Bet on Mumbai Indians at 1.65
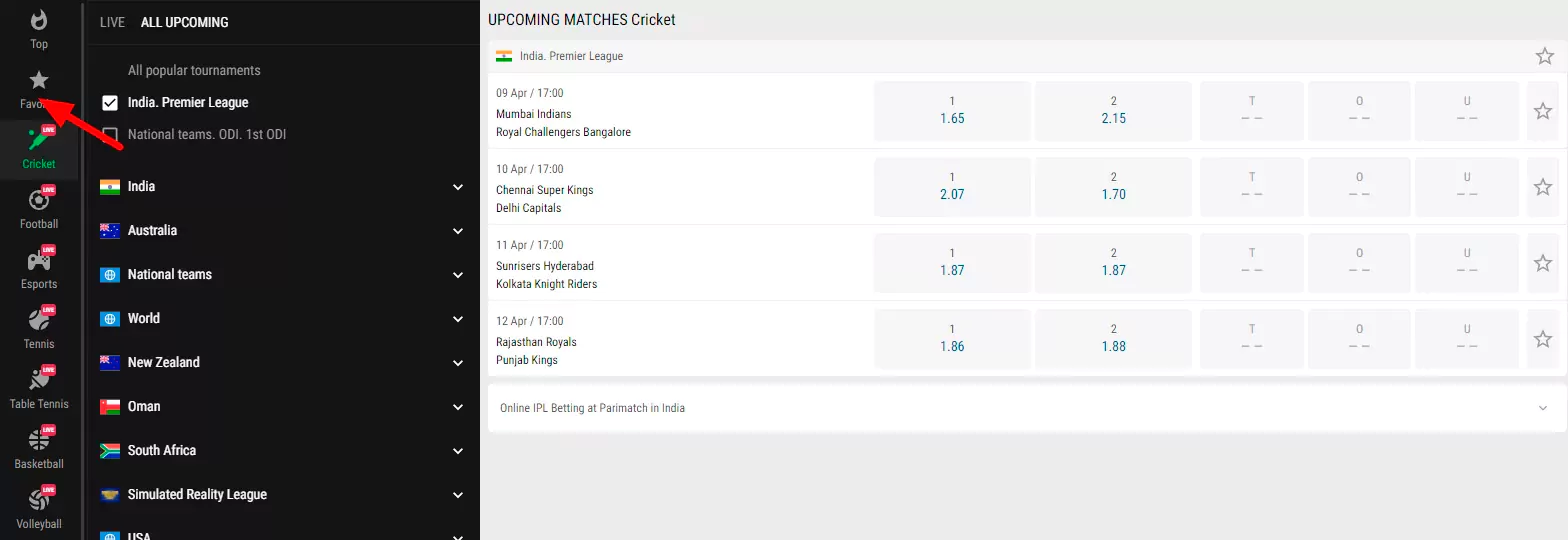 coord(952,111)
